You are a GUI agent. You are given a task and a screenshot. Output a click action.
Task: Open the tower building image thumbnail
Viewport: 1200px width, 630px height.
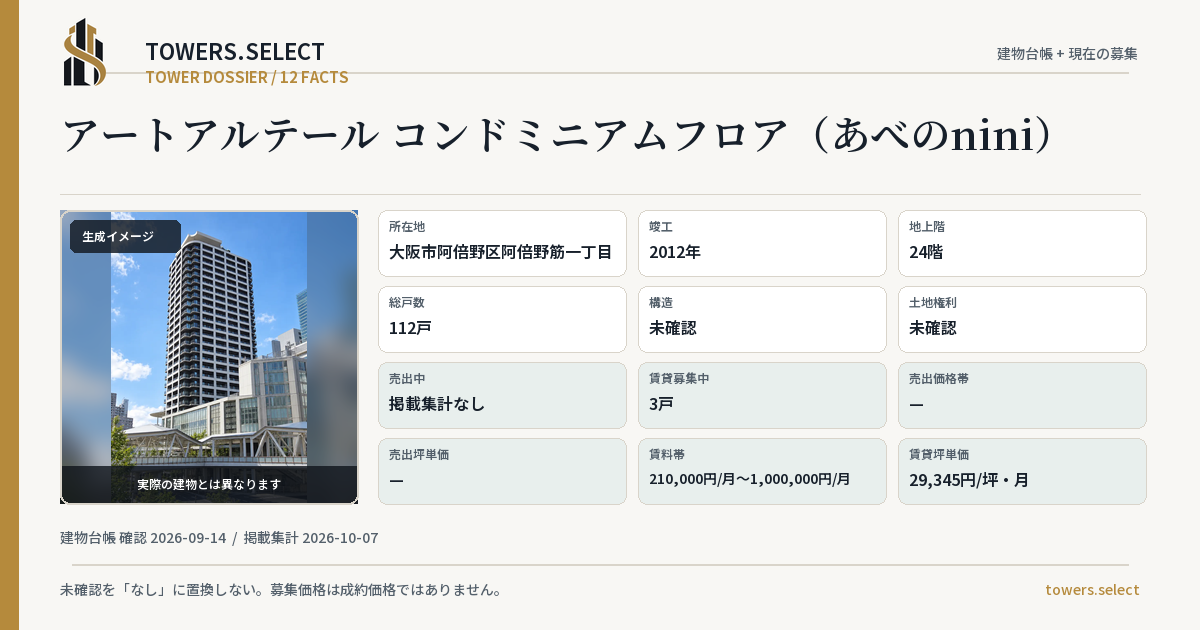click(209, 357)
